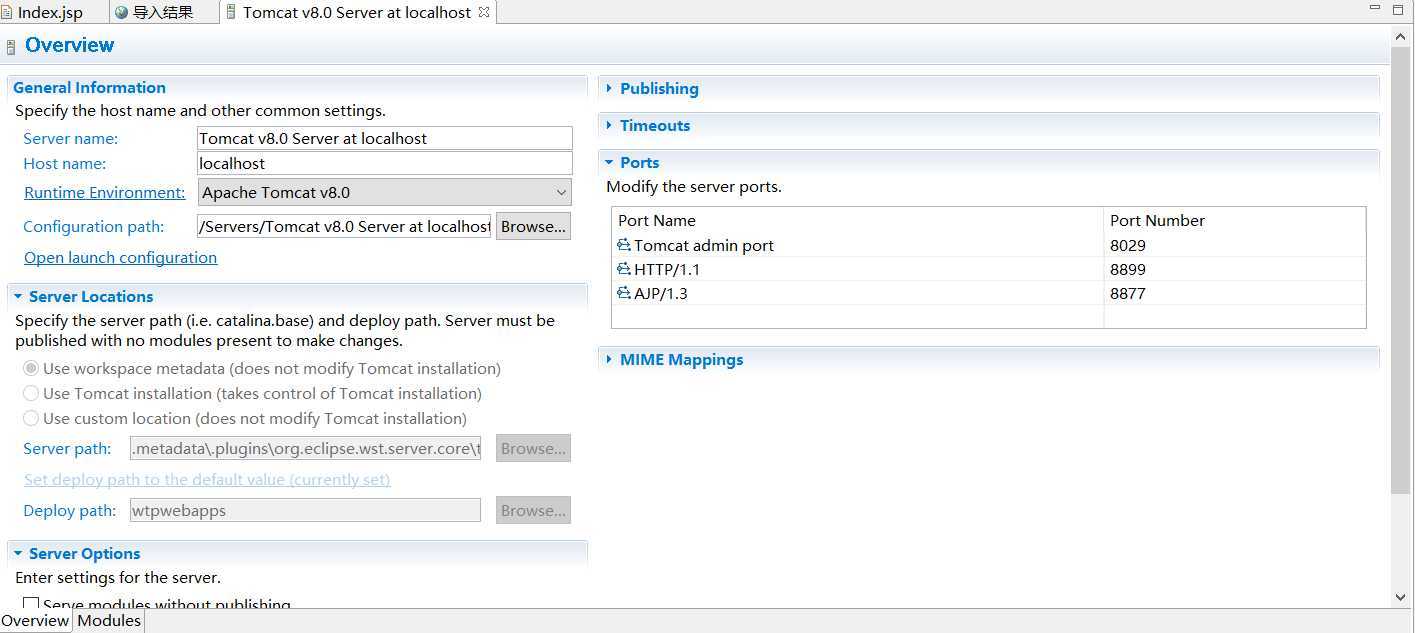Collapse the Server Locations section

pos(18,296)
